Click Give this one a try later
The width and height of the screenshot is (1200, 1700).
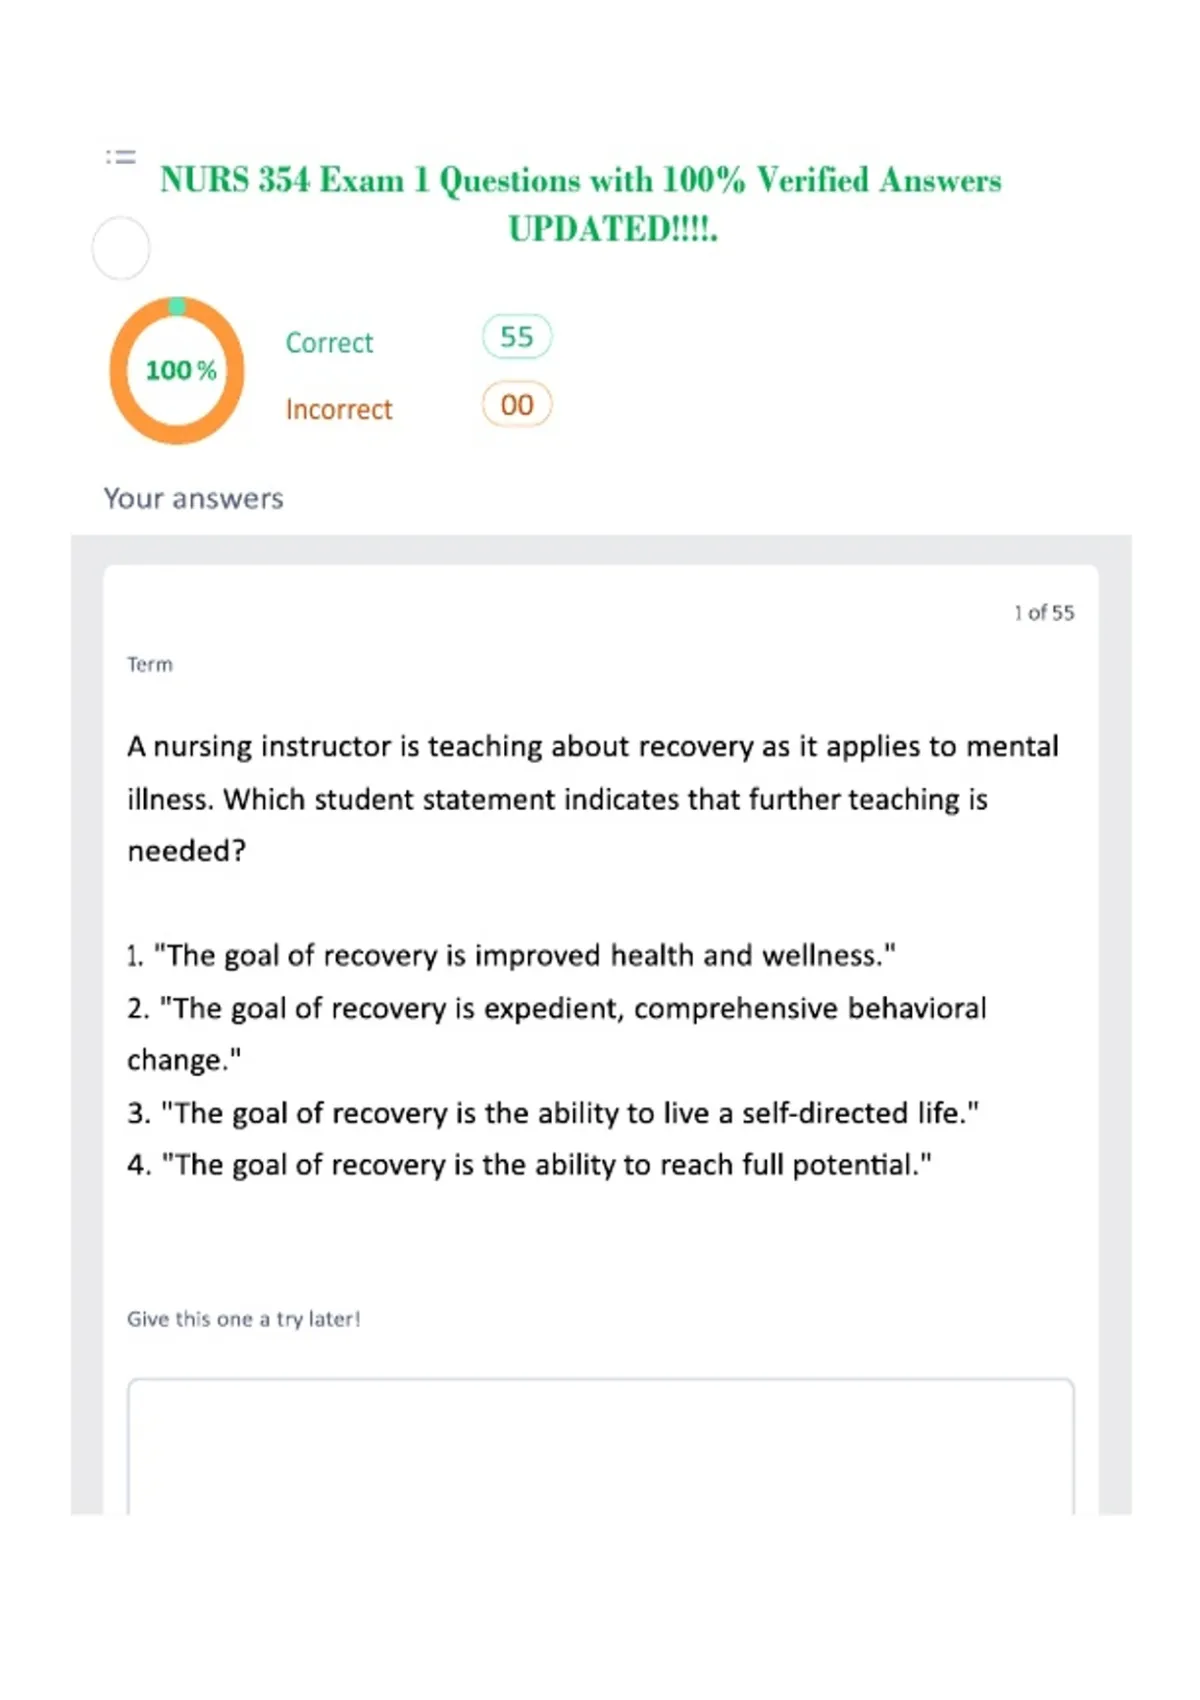pyautogui.click(x=244, y=1319)
